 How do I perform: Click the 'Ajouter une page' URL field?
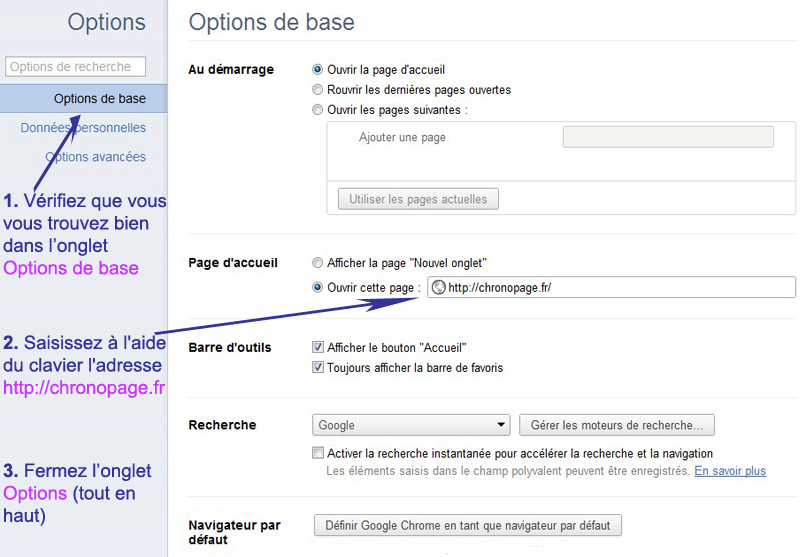click(x=668, y=137)
